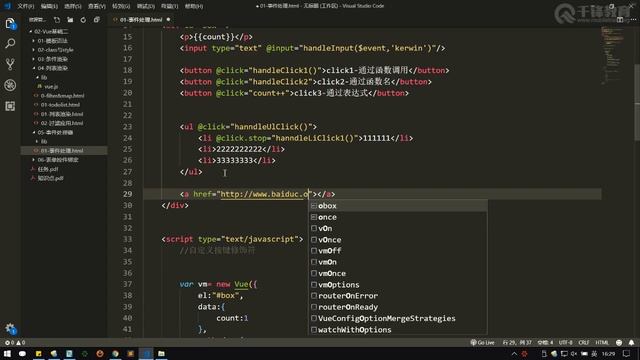Image resolution: width=640 pixels, height=360 pixels.
Task: Open 01-todolist.html file in explorer
Action: click(x=60, y=105)
